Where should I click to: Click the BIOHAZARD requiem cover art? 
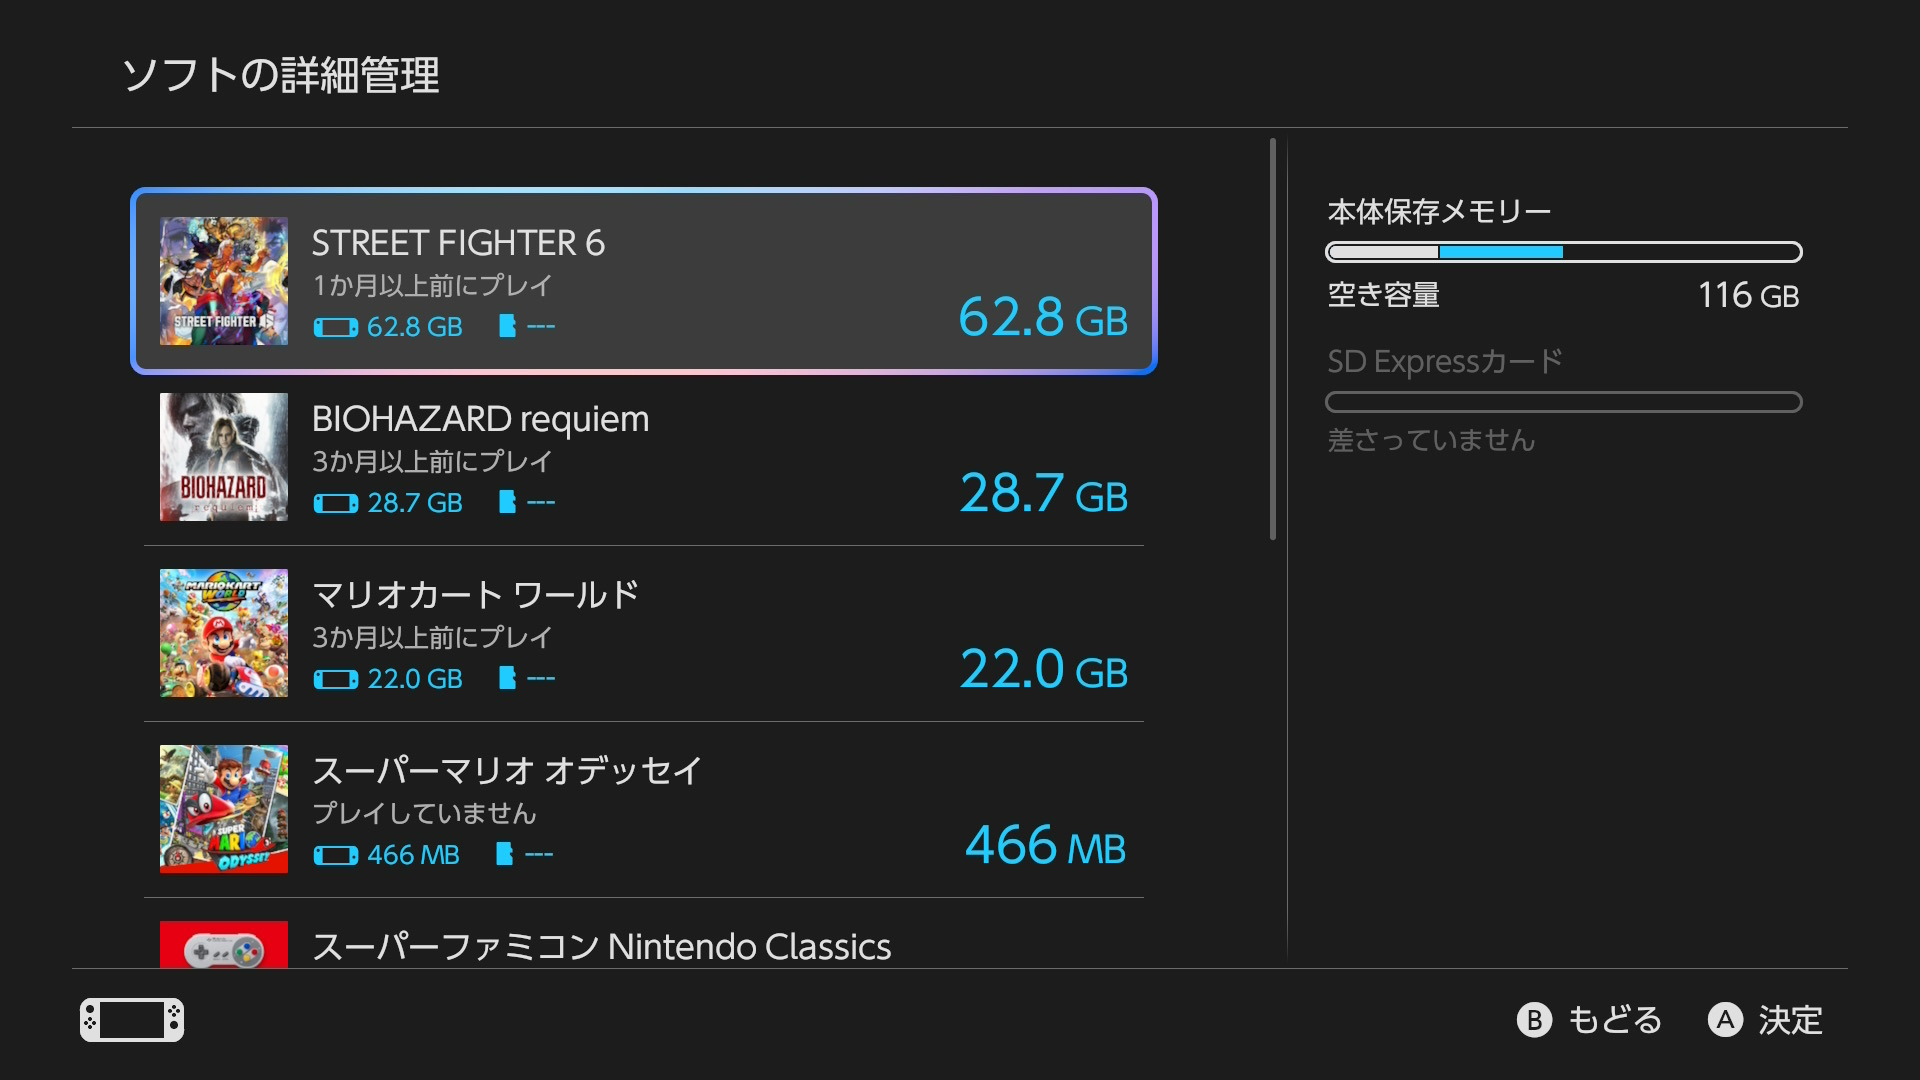coord(224,457)
